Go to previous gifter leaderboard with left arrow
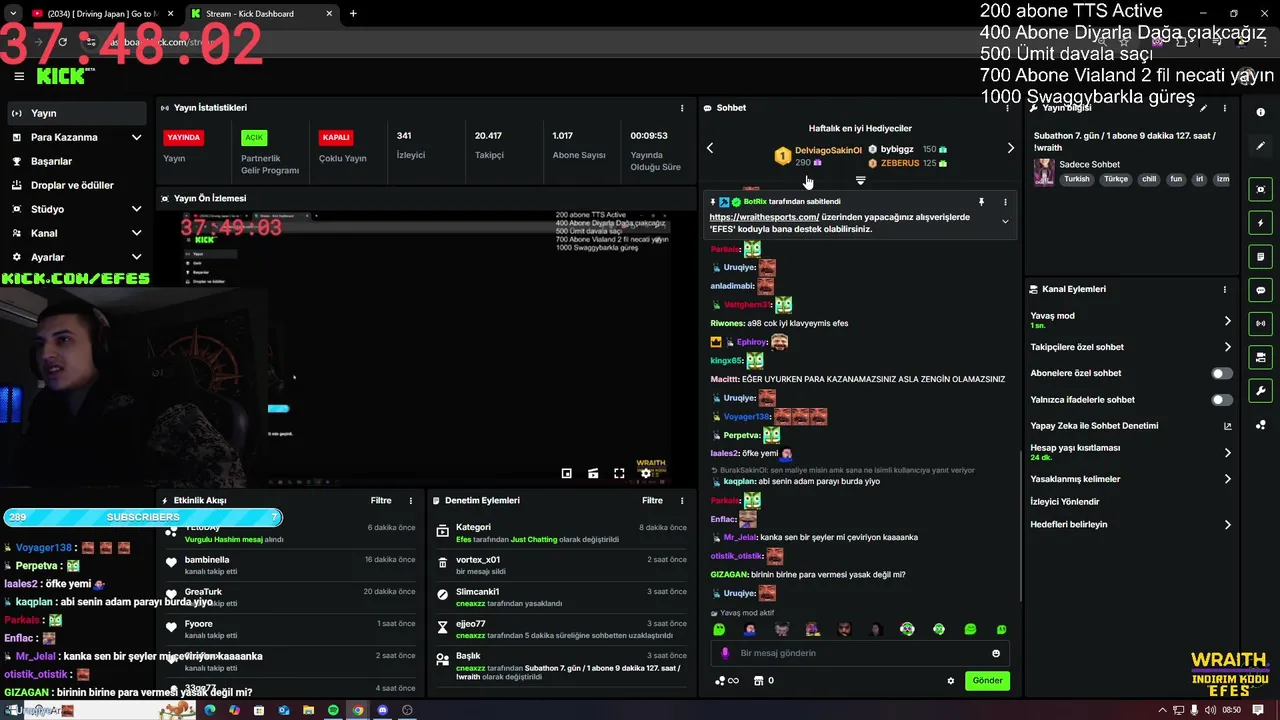 click(x=710, y=148)
